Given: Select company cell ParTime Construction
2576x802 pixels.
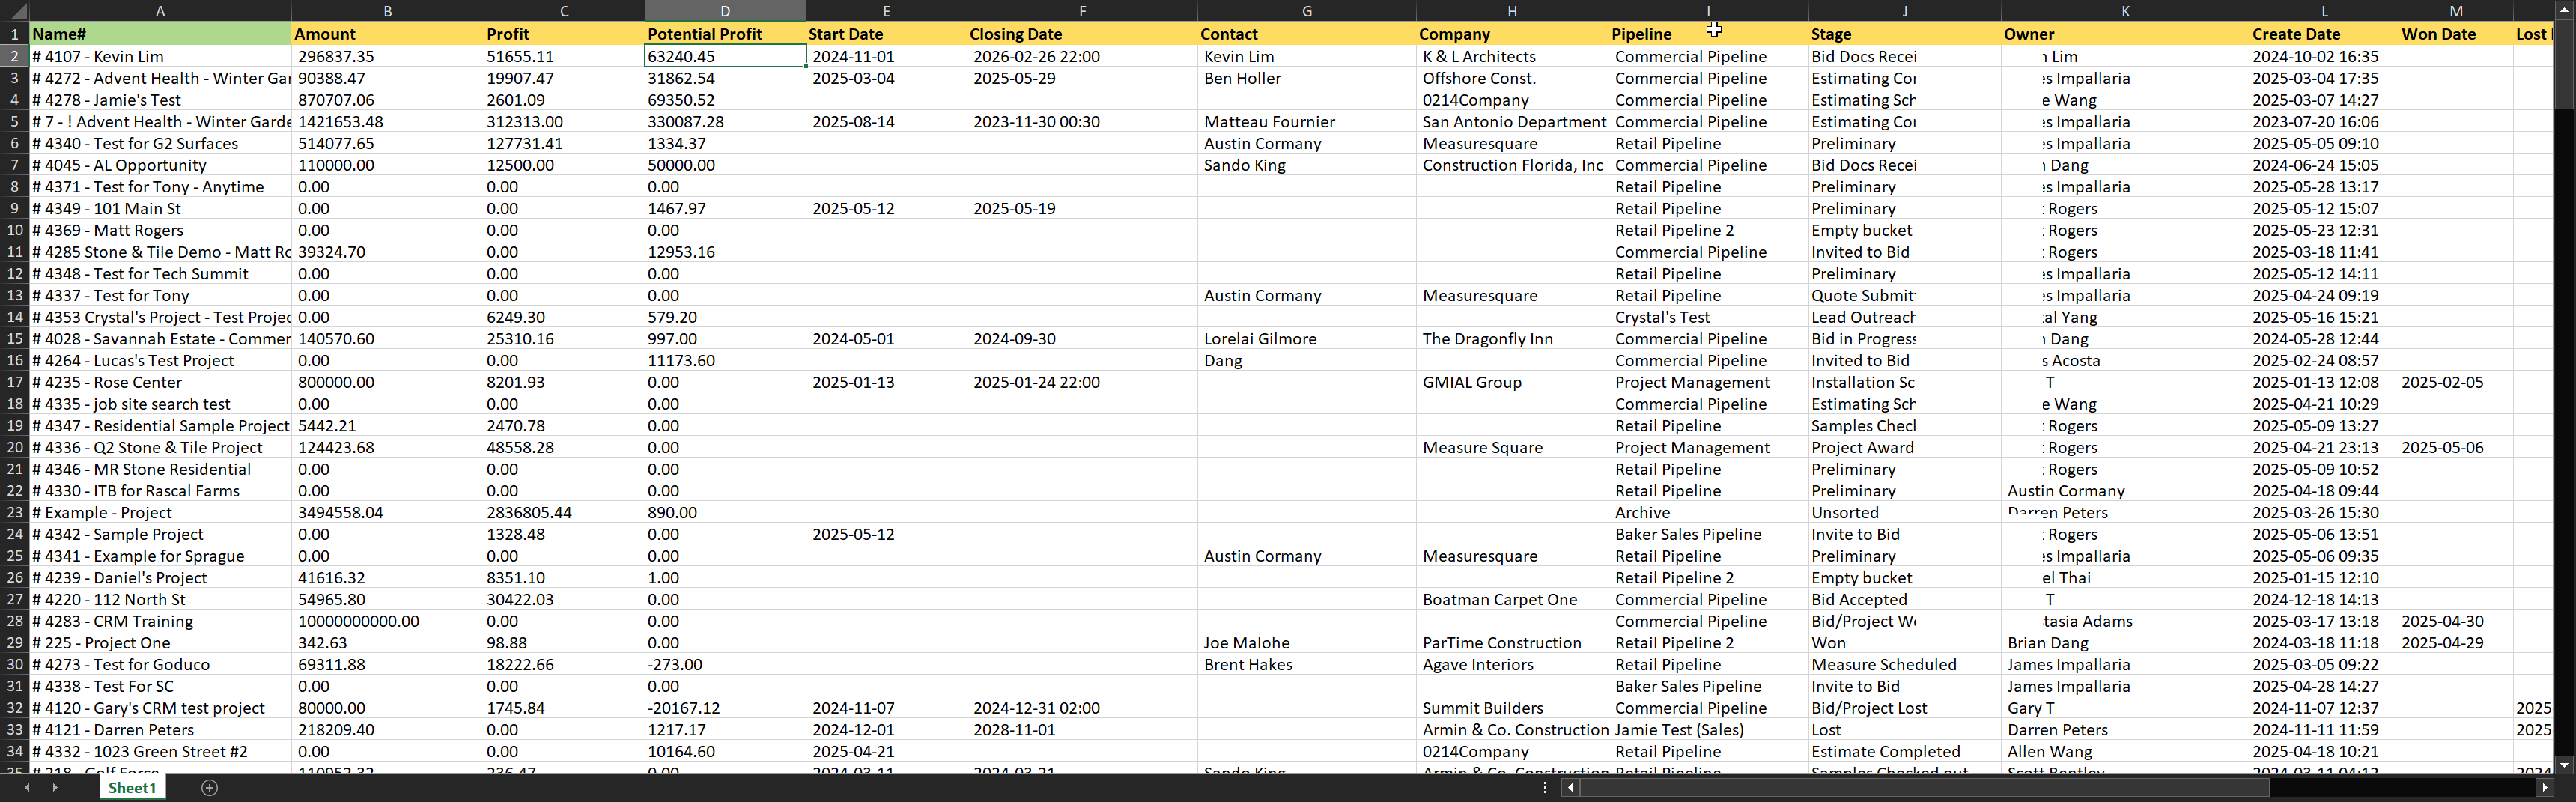Looking at the screenshot, I should click(1512, 643).
